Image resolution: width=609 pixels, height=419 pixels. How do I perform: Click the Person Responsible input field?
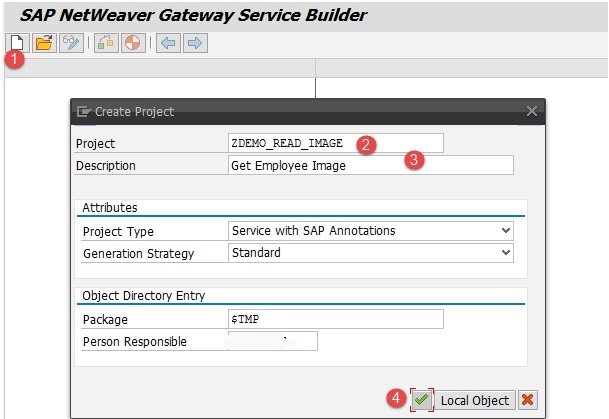(273, 341)
